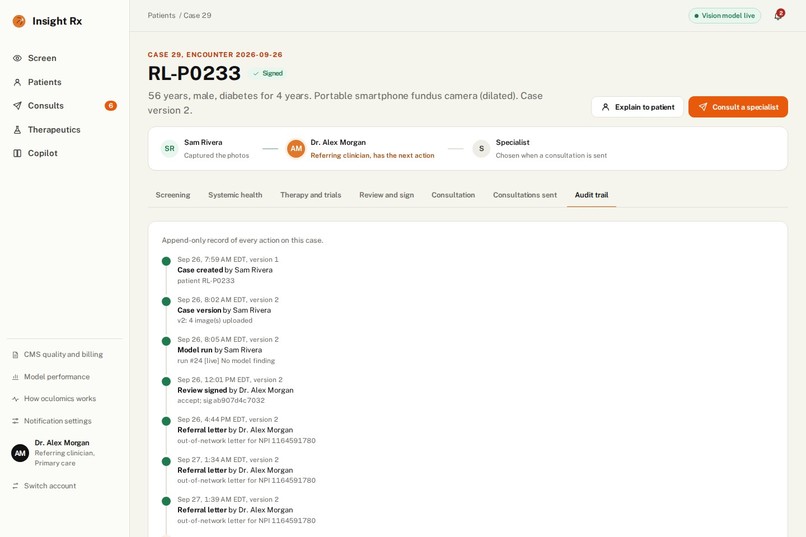Click the Screen eye icon in sidebar
Image resolution: width=806 pixels, height=537 pixels.
[17, 58]
